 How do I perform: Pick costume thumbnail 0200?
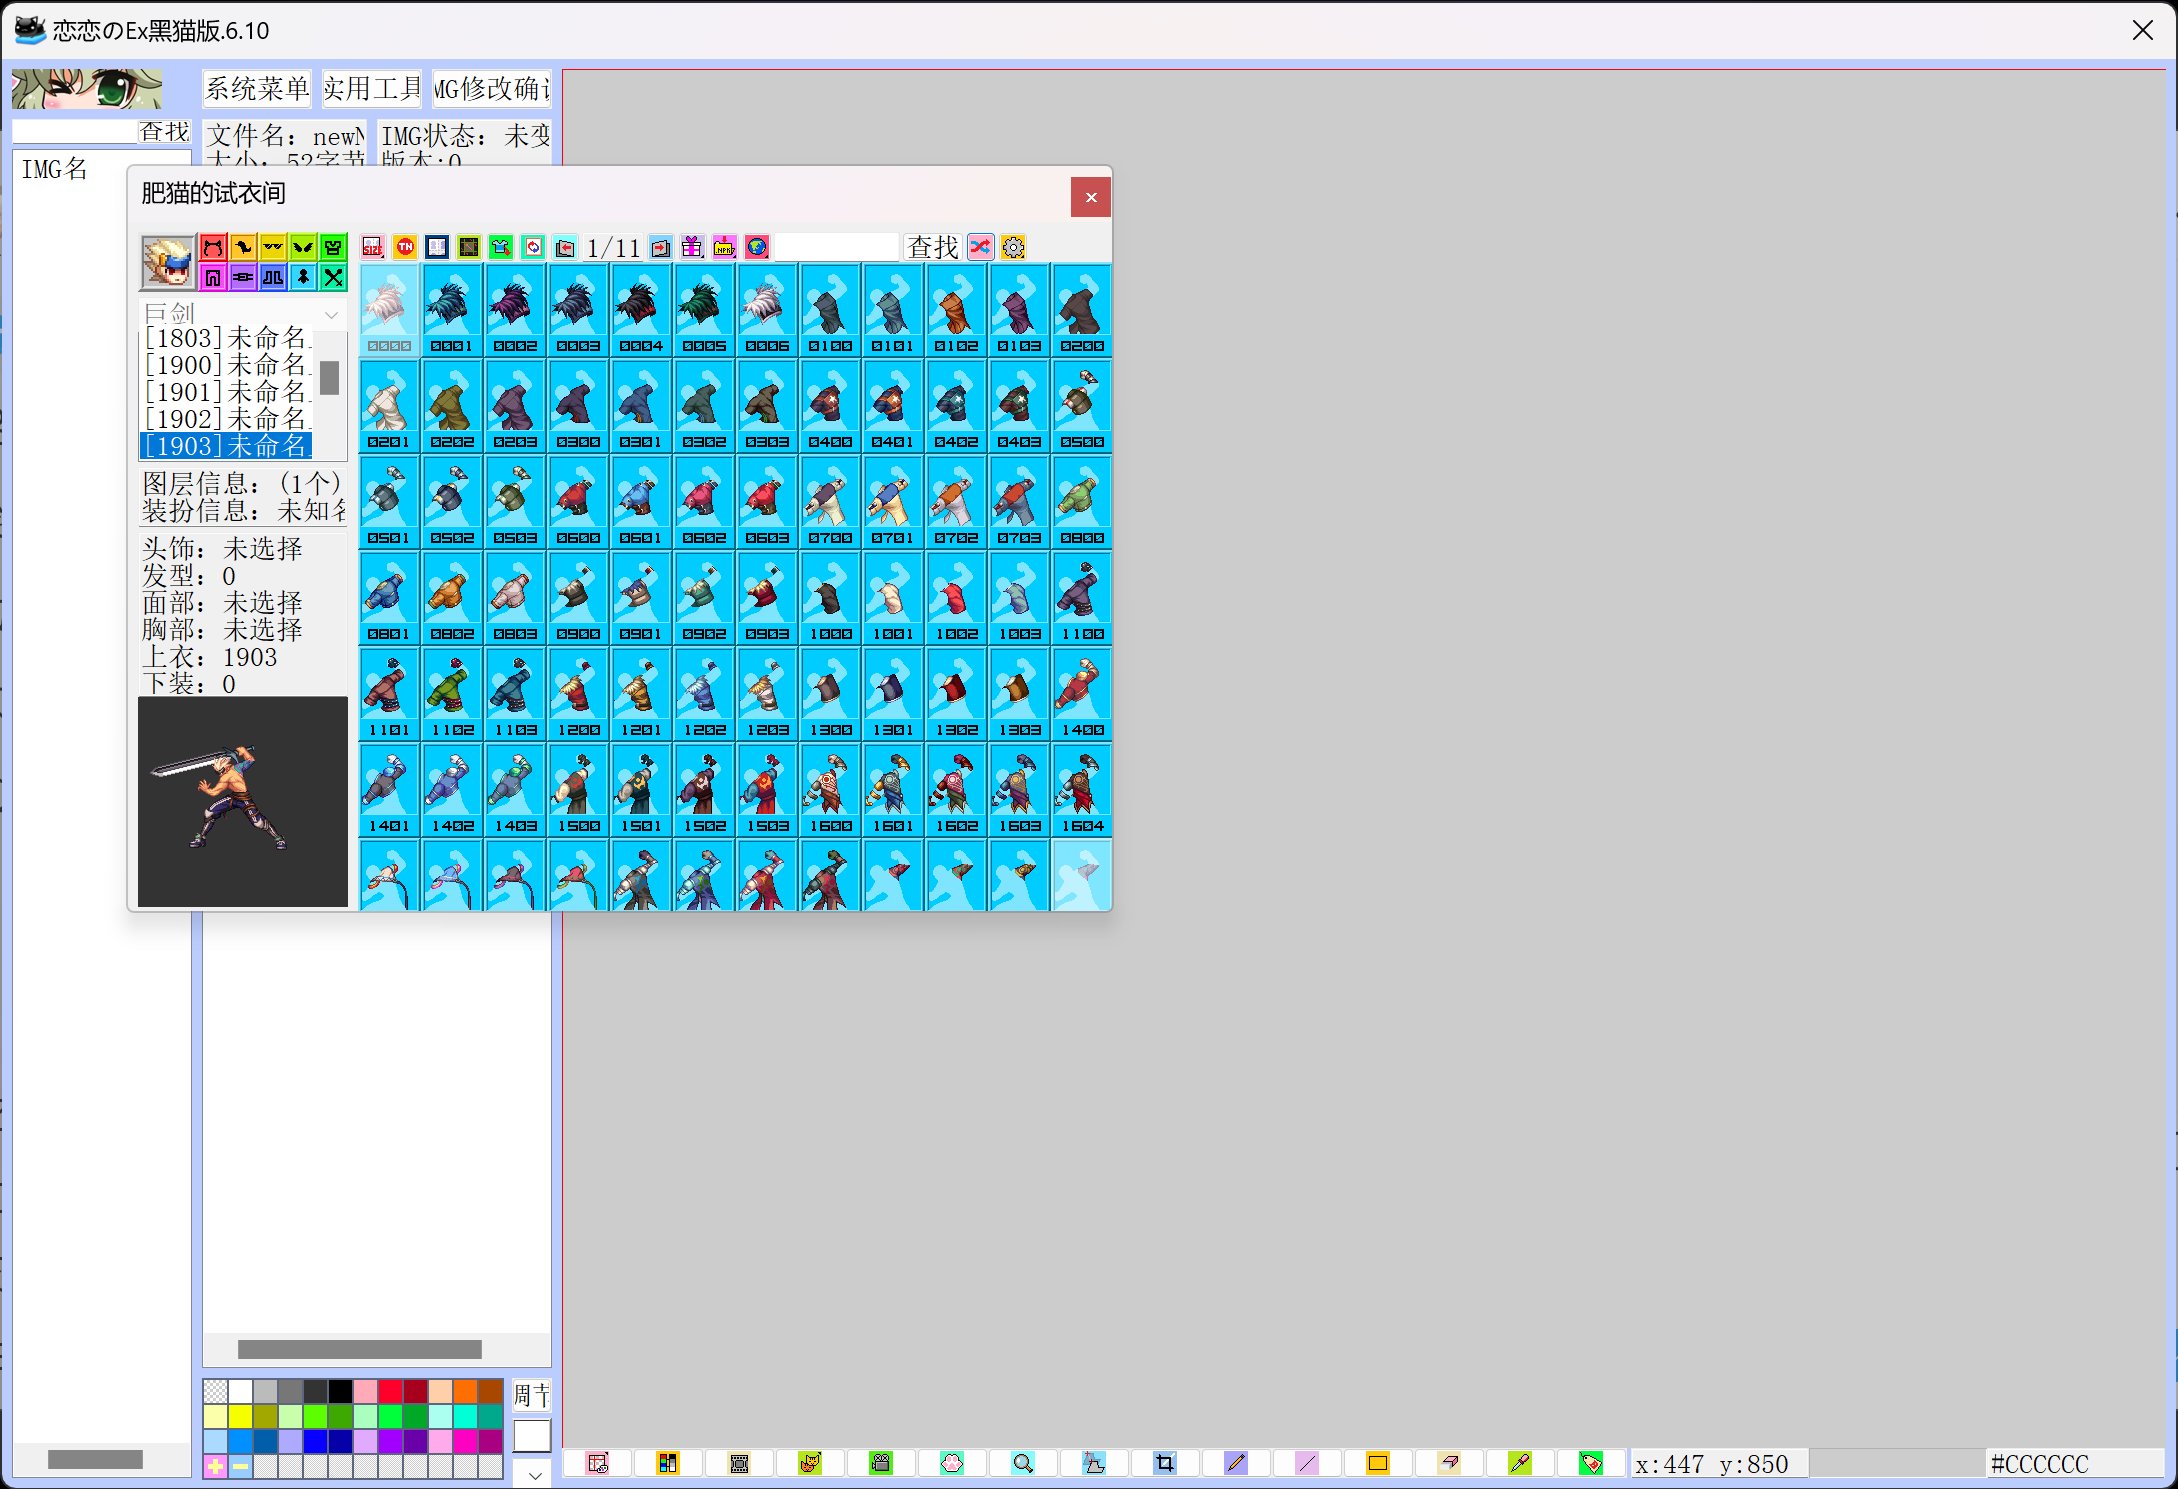(x=1082, y=310)
